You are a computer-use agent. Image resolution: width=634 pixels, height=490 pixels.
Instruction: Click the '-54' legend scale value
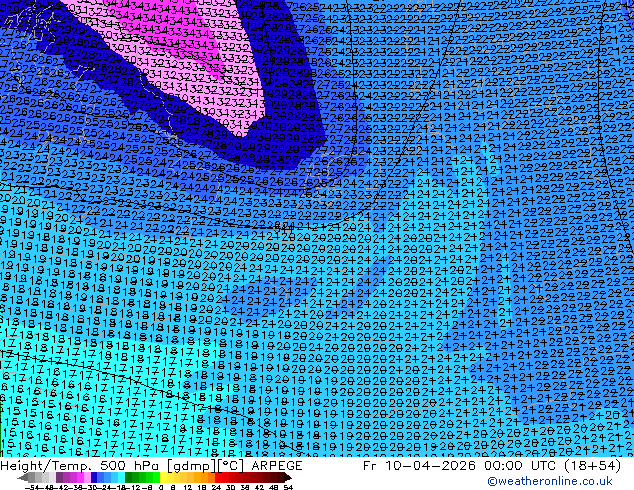pos(31,488)
